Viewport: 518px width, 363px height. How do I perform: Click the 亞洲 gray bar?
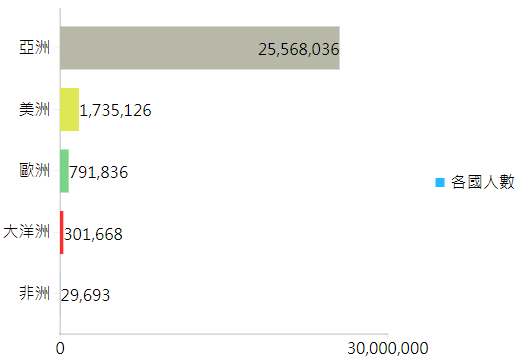(x=200, y=48)
